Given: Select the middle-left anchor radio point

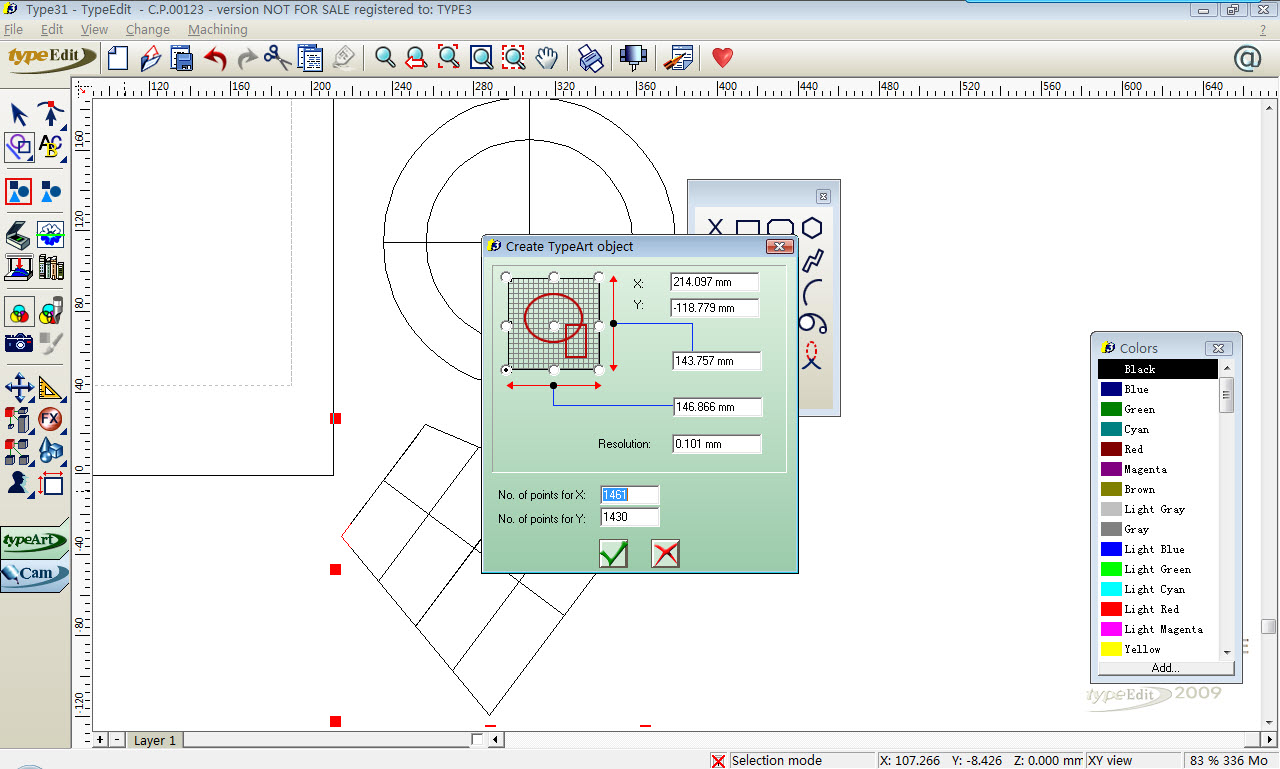Looking at the screenshot, I should [507, 326].
